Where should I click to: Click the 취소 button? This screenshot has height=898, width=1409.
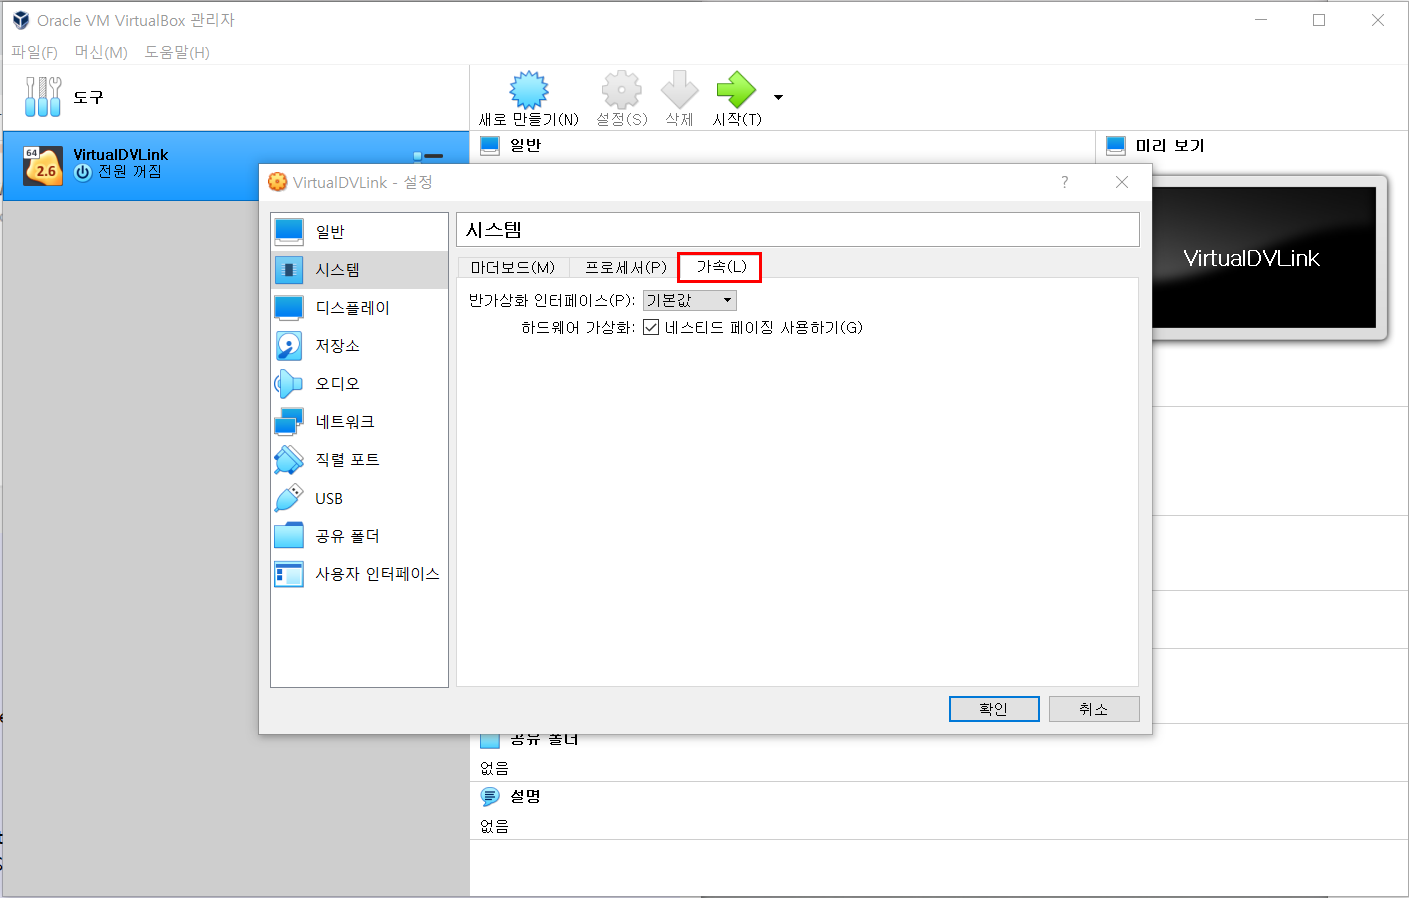(1094, 709)
